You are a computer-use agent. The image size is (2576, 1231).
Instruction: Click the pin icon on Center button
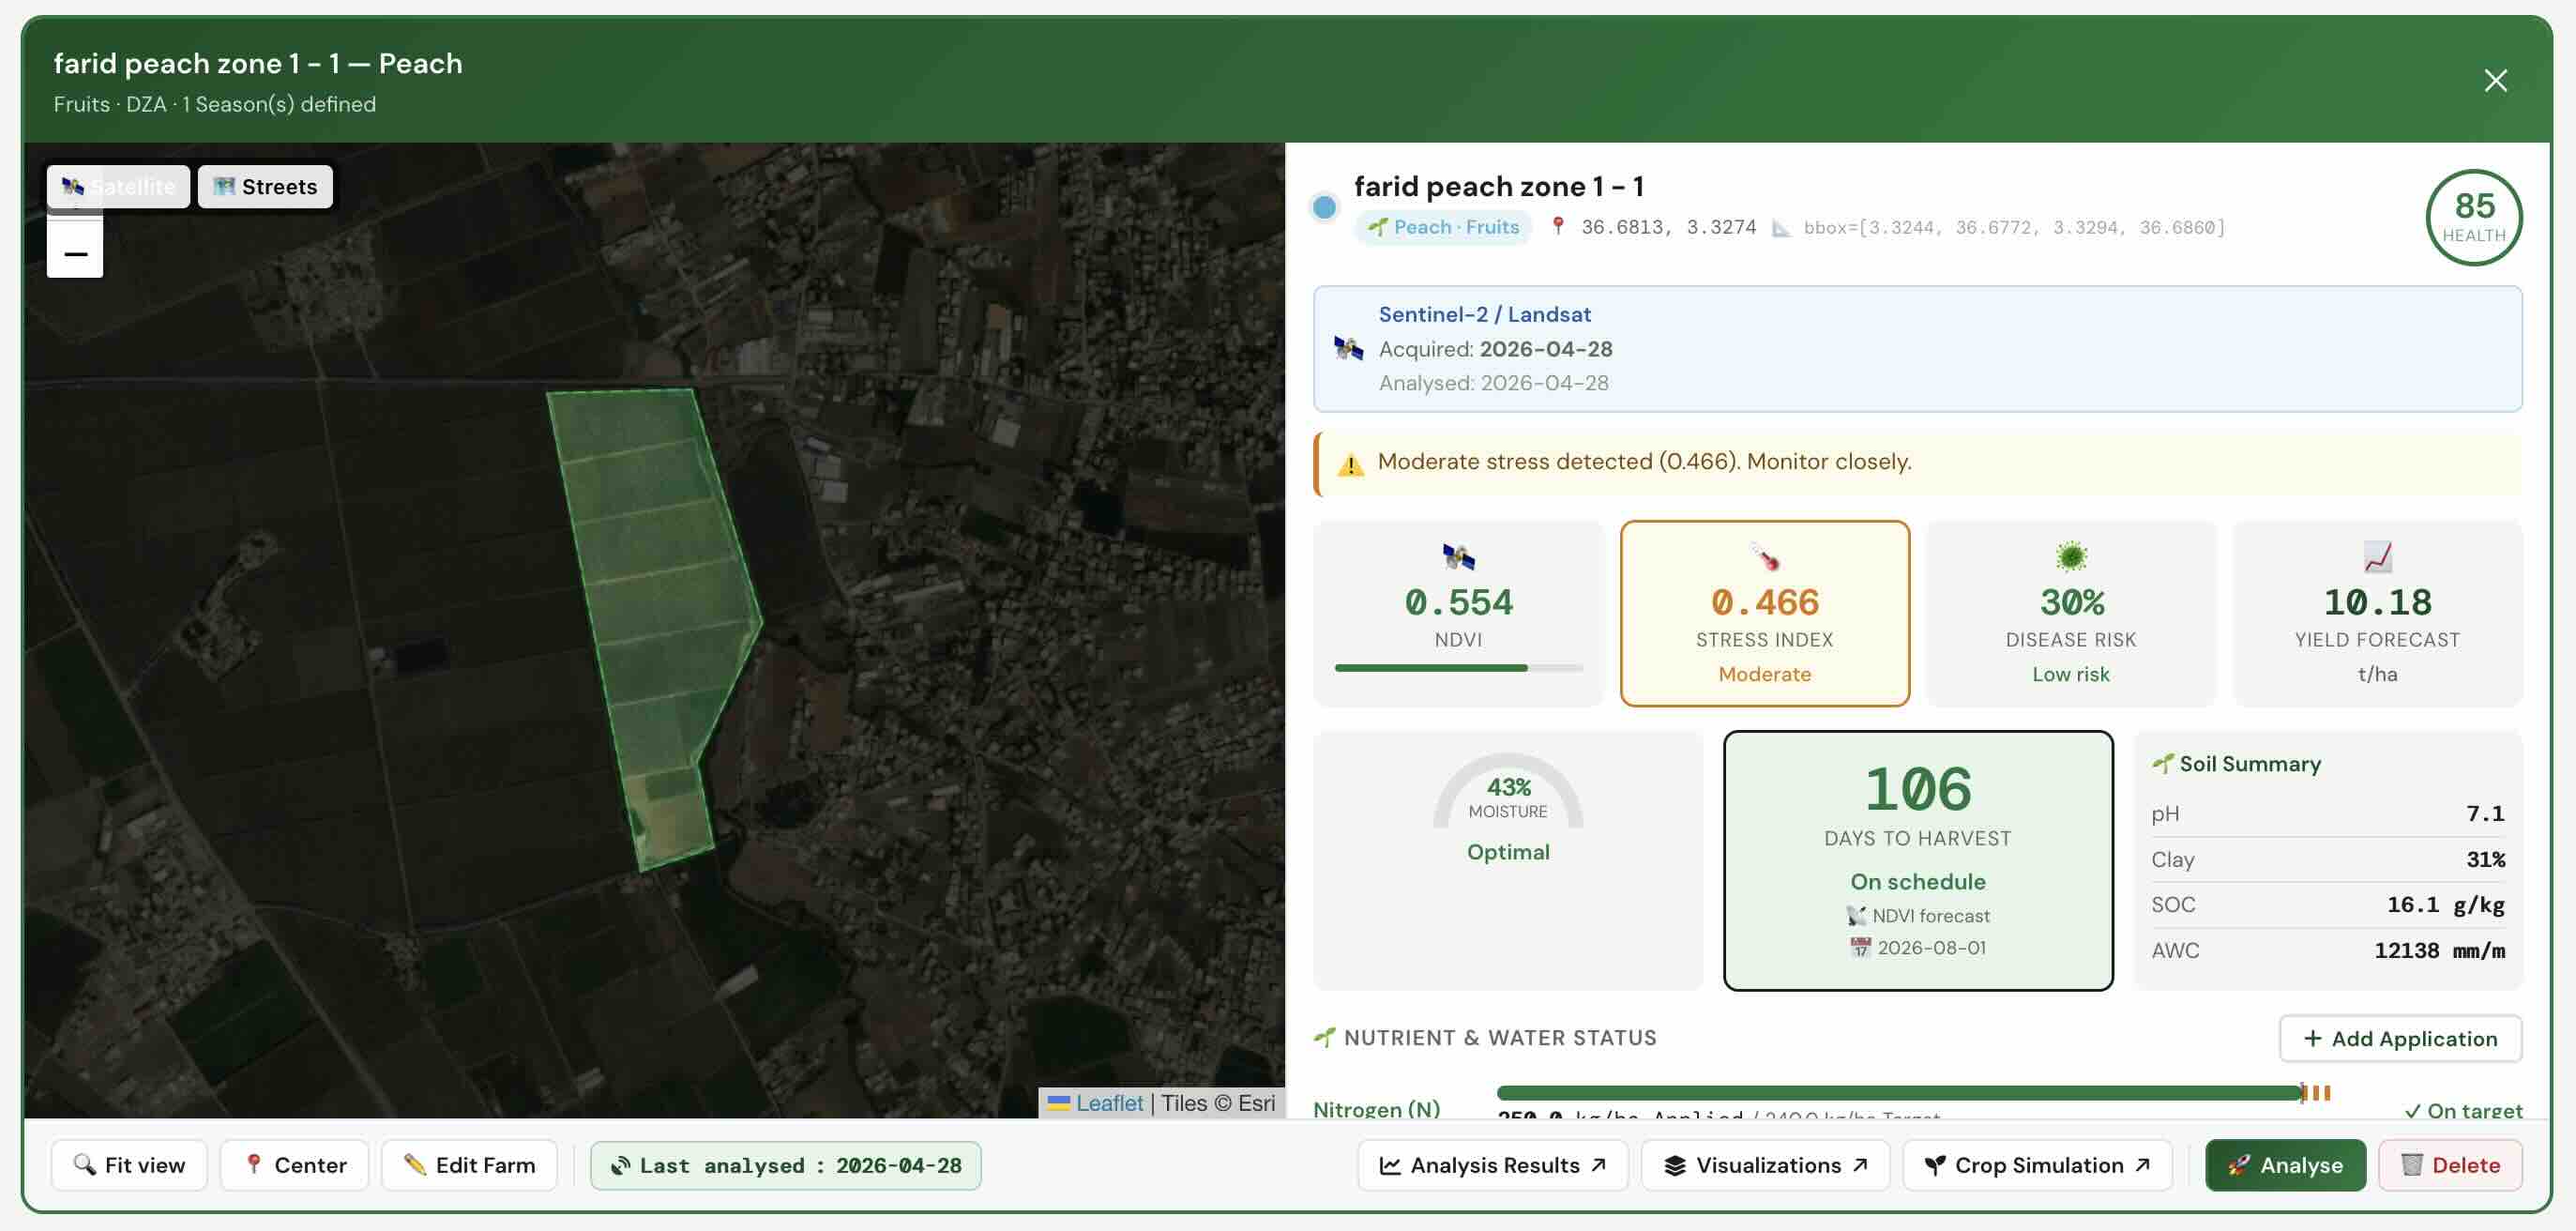tap(254, 1164)
